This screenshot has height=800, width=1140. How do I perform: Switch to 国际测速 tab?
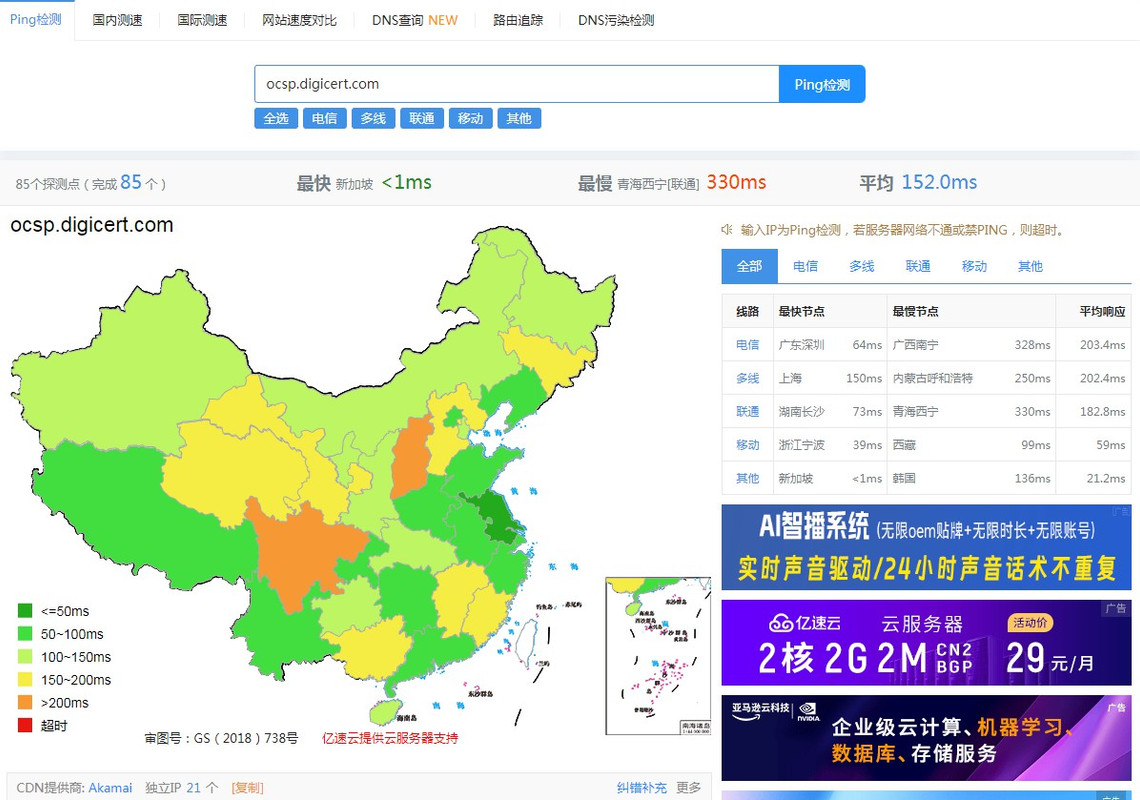click(202, 20)
